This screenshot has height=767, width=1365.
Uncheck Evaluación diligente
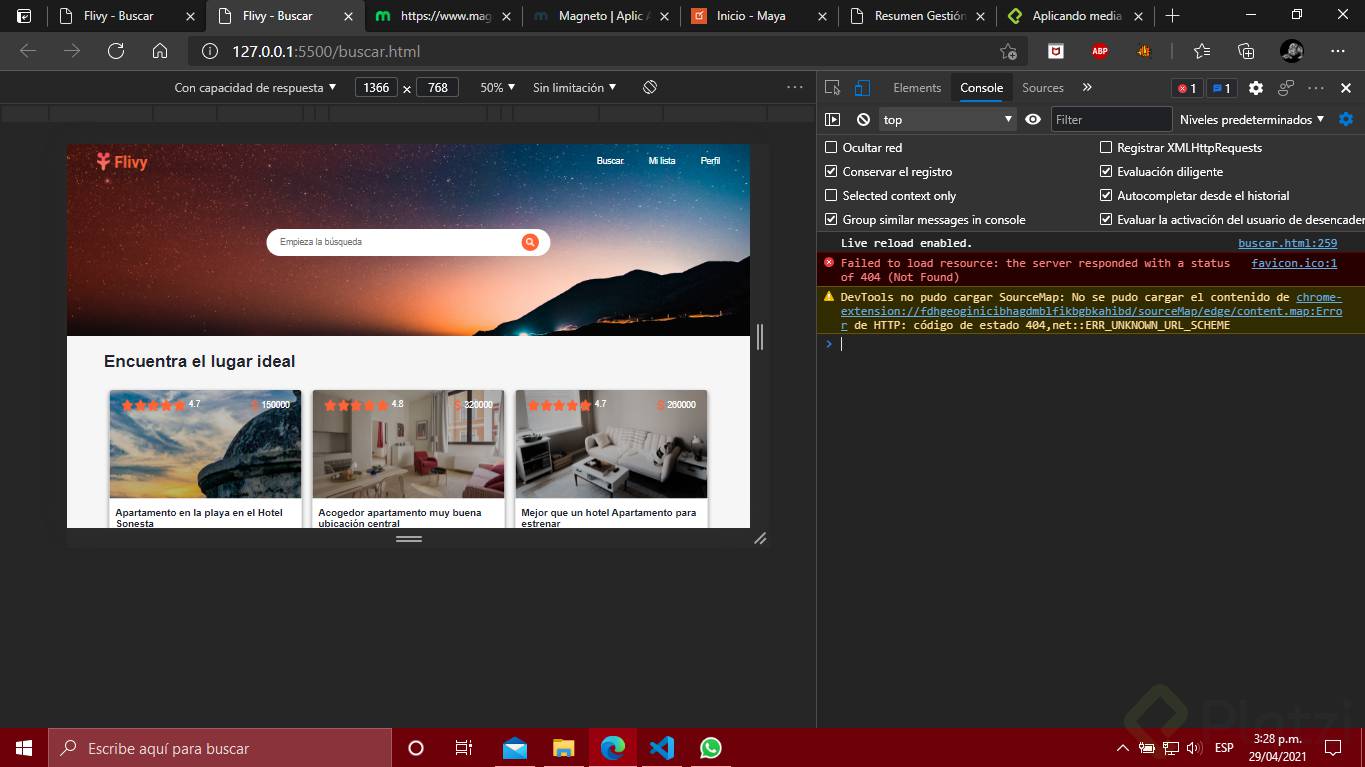coord(1106,171)
